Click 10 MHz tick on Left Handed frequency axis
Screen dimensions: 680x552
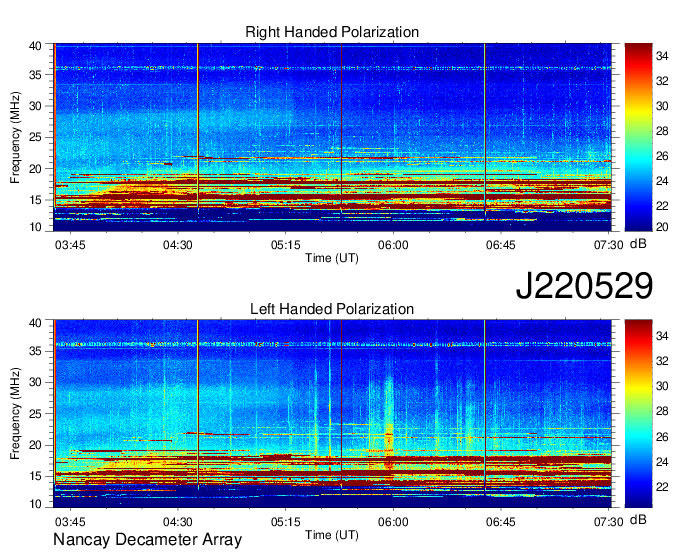pyautogui.click(x=35, y=504)
